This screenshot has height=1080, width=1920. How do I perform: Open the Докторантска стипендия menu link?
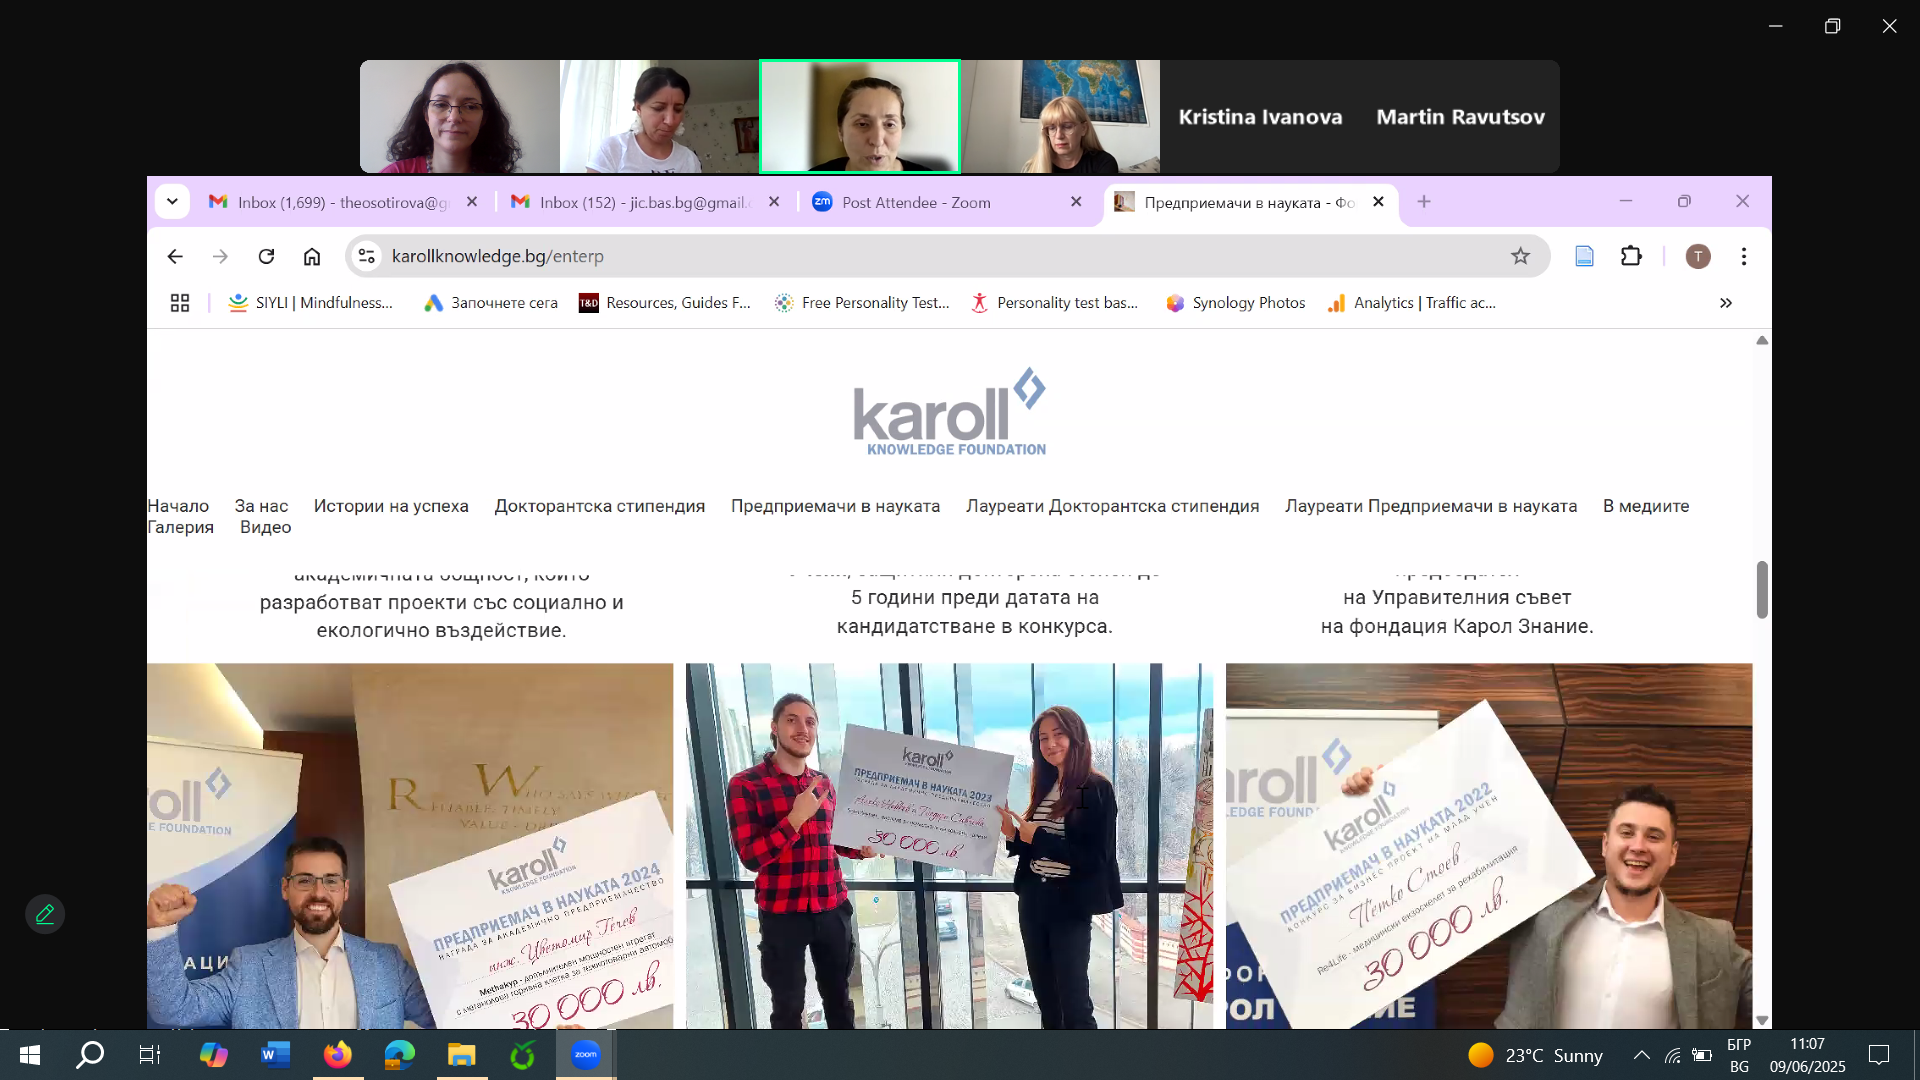(599, 506)
